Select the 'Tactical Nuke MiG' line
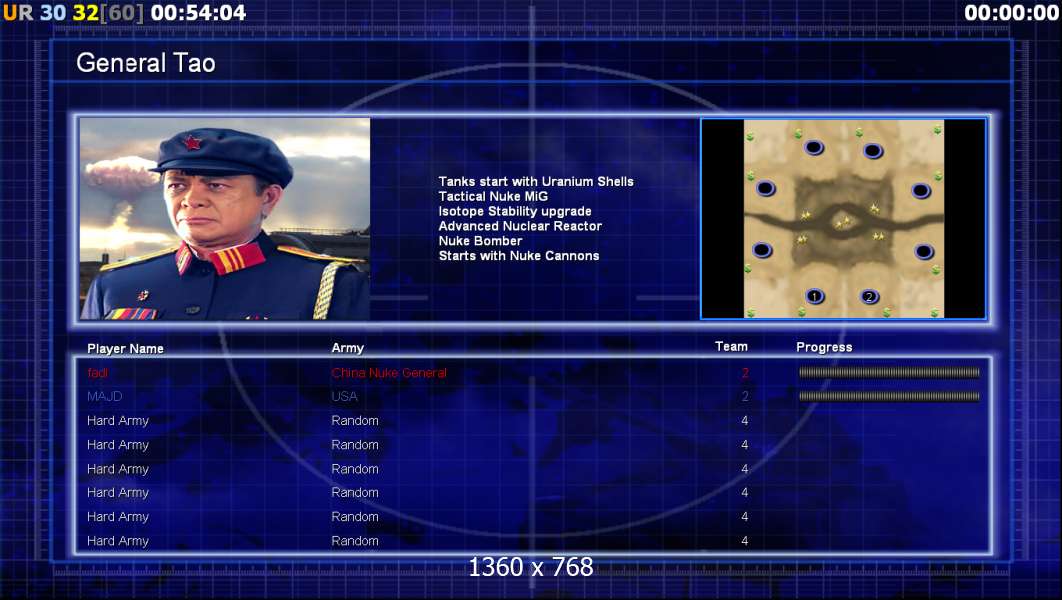Screen dimensions: 1062x600 493,196
